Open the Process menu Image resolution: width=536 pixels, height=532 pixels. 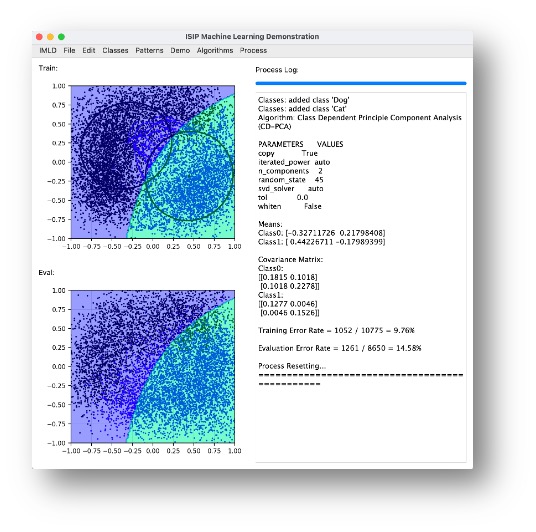253,51
